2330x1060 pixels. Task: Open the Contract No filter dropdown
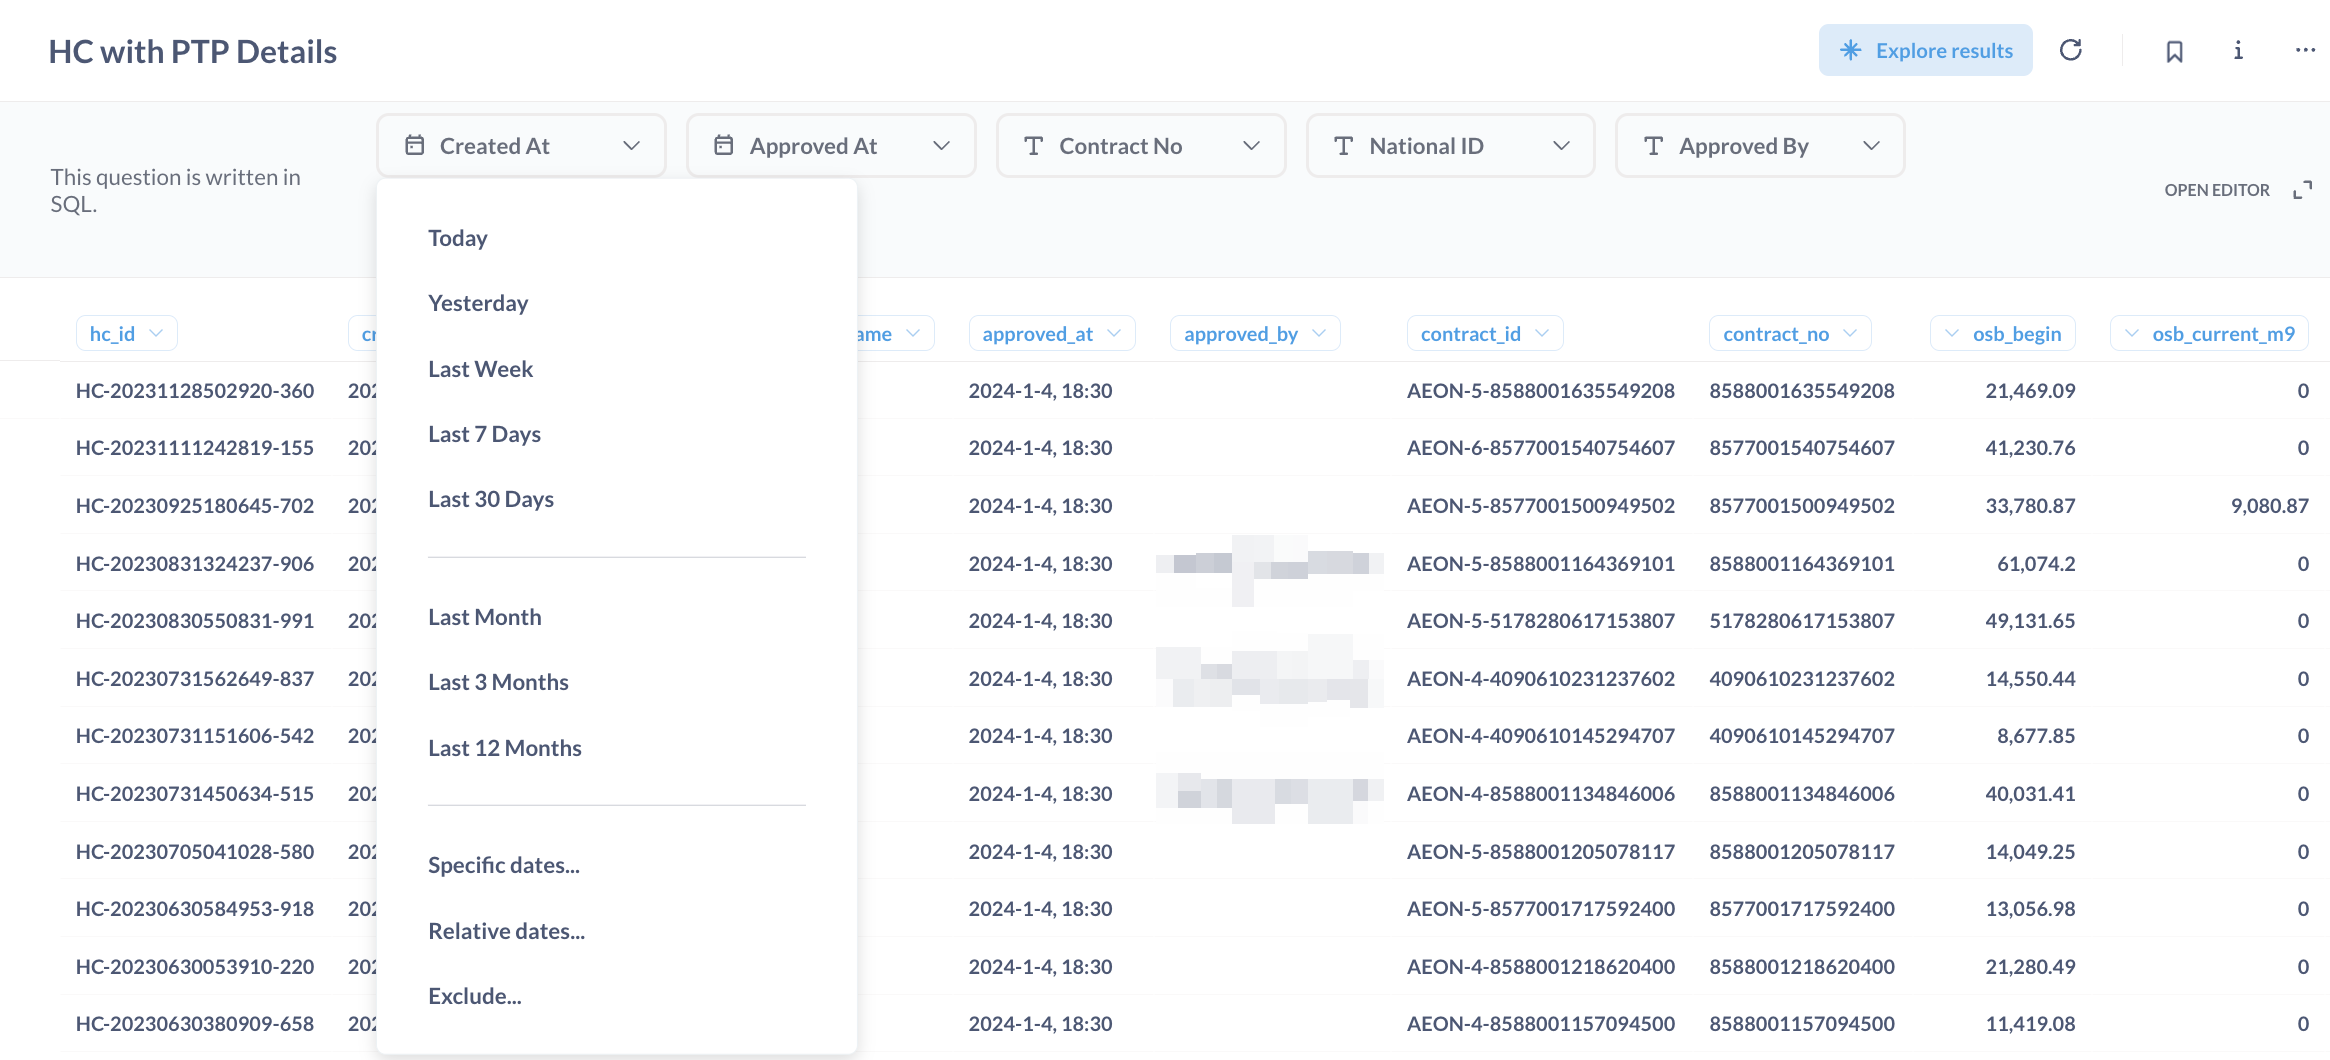click(x=1141, y=146)
